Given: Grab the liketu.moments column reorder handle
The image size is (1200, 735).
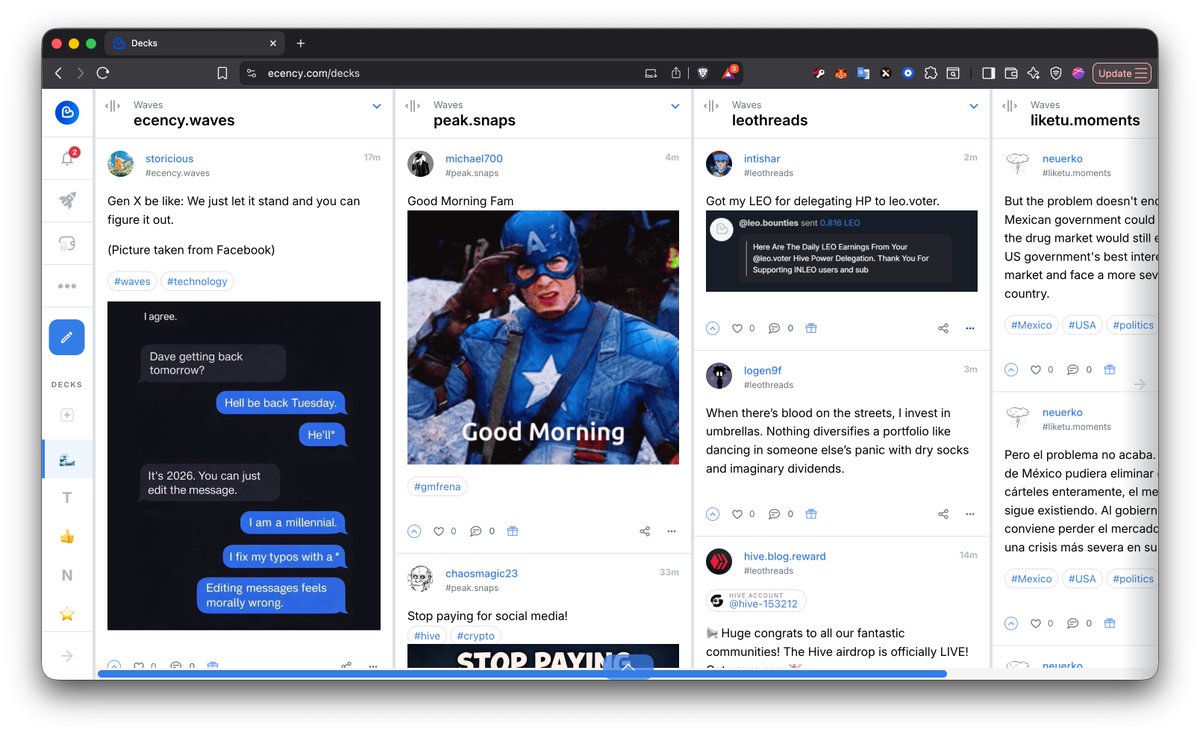Looking at the screenshot, I should coord(1010,106).
